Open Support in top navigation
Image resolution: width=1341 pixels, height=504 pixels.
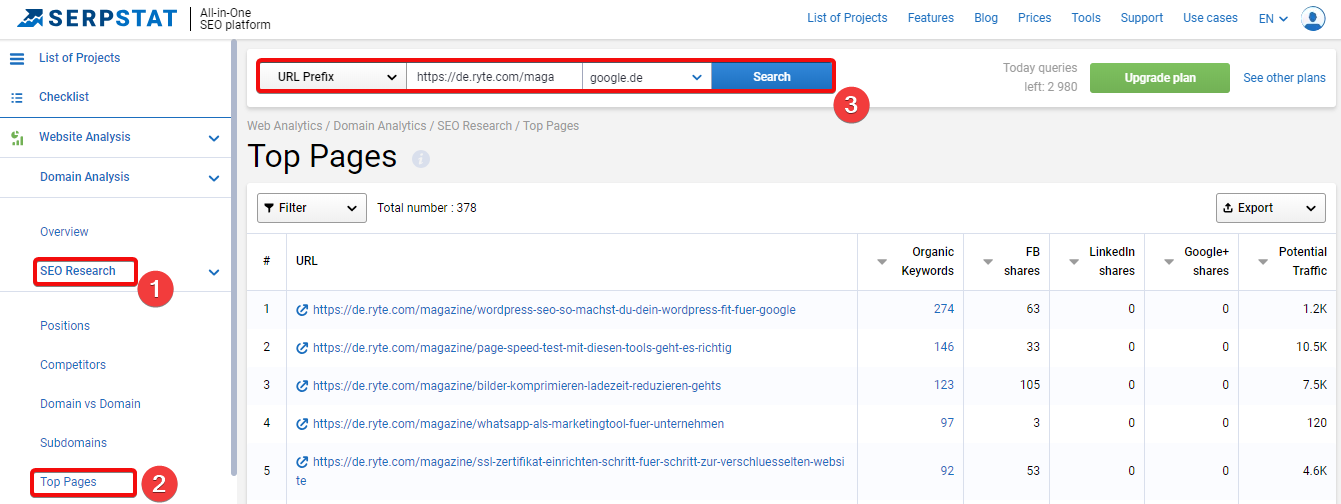[1142, 18]
